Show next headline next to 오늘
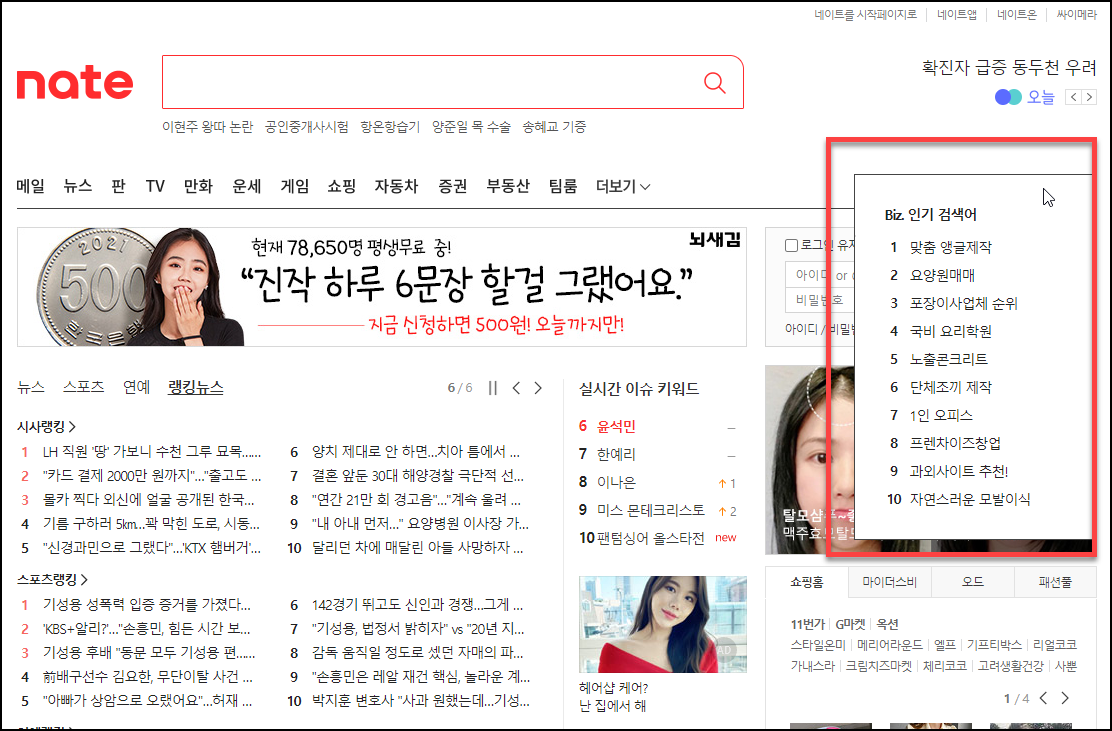 [x=1089, y=97]
